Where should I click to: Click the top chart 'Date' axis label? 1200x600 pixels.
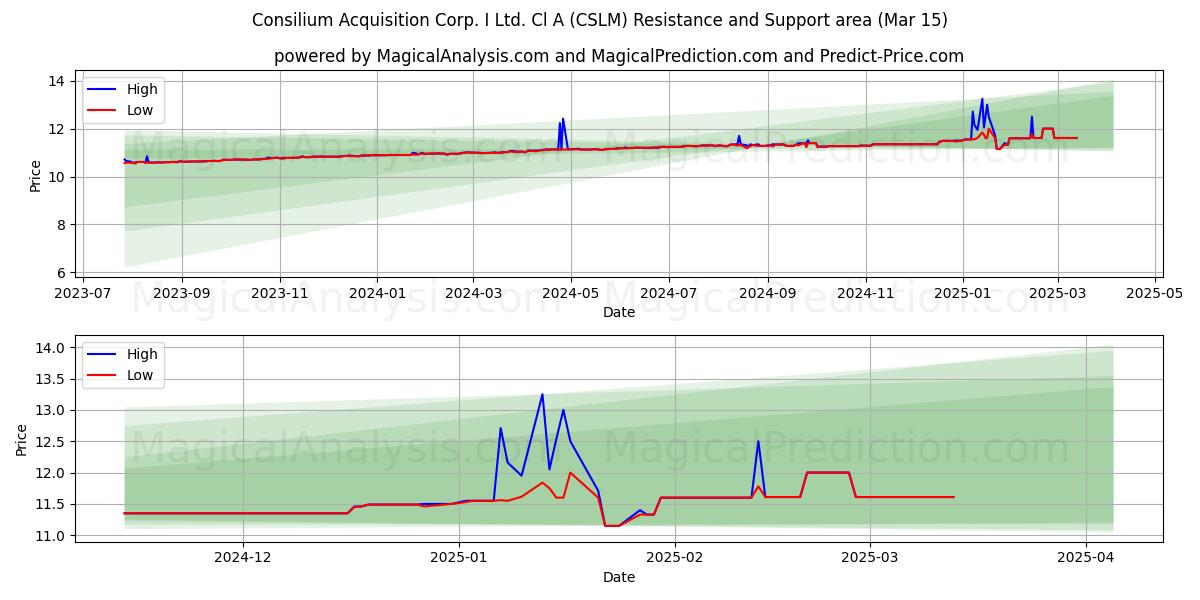tap(619, 312)
